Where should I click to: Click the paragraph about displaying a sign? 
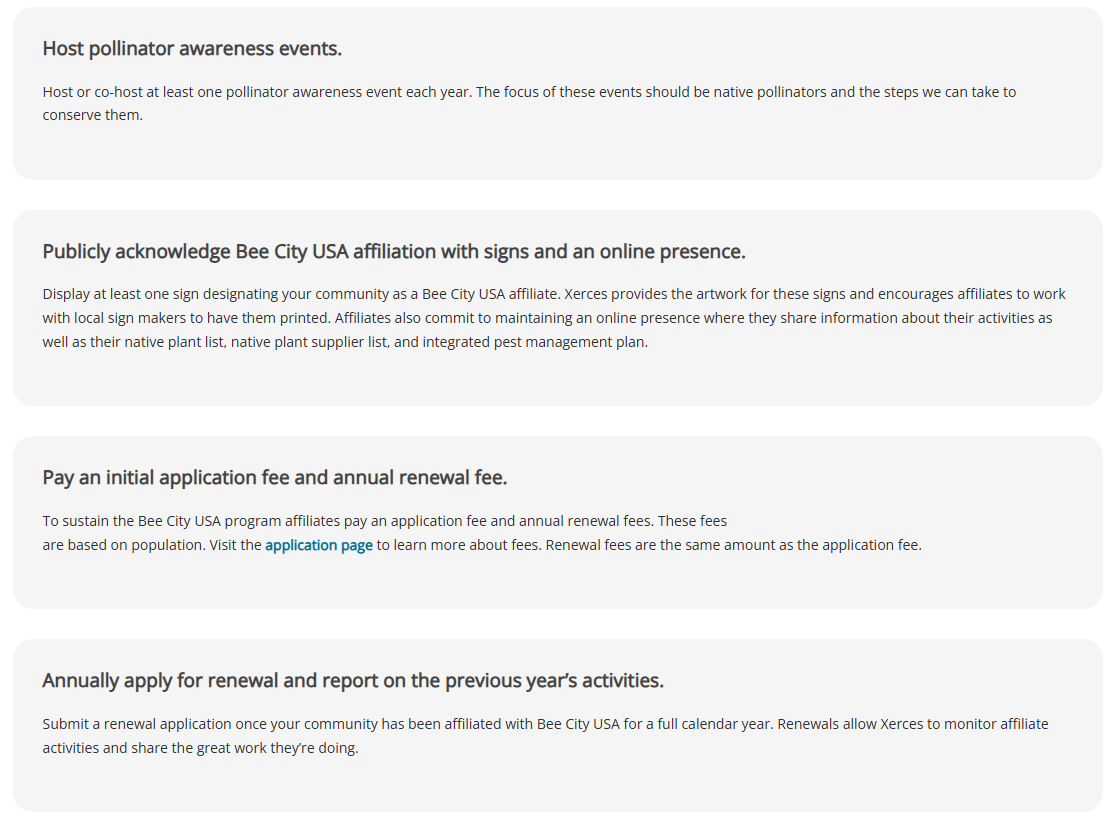click(554, 318)
